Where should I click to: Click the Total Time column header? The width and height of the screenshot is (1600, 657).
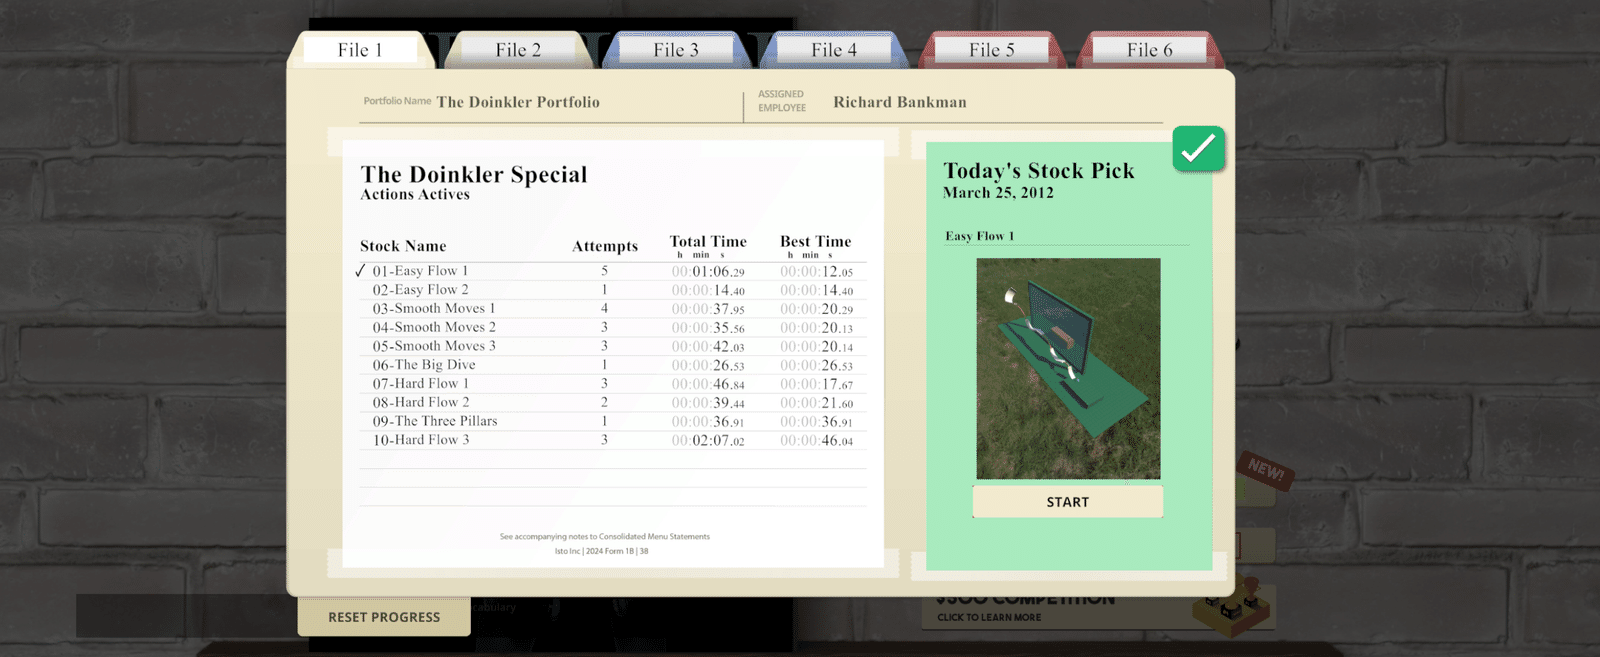point(708,242)
